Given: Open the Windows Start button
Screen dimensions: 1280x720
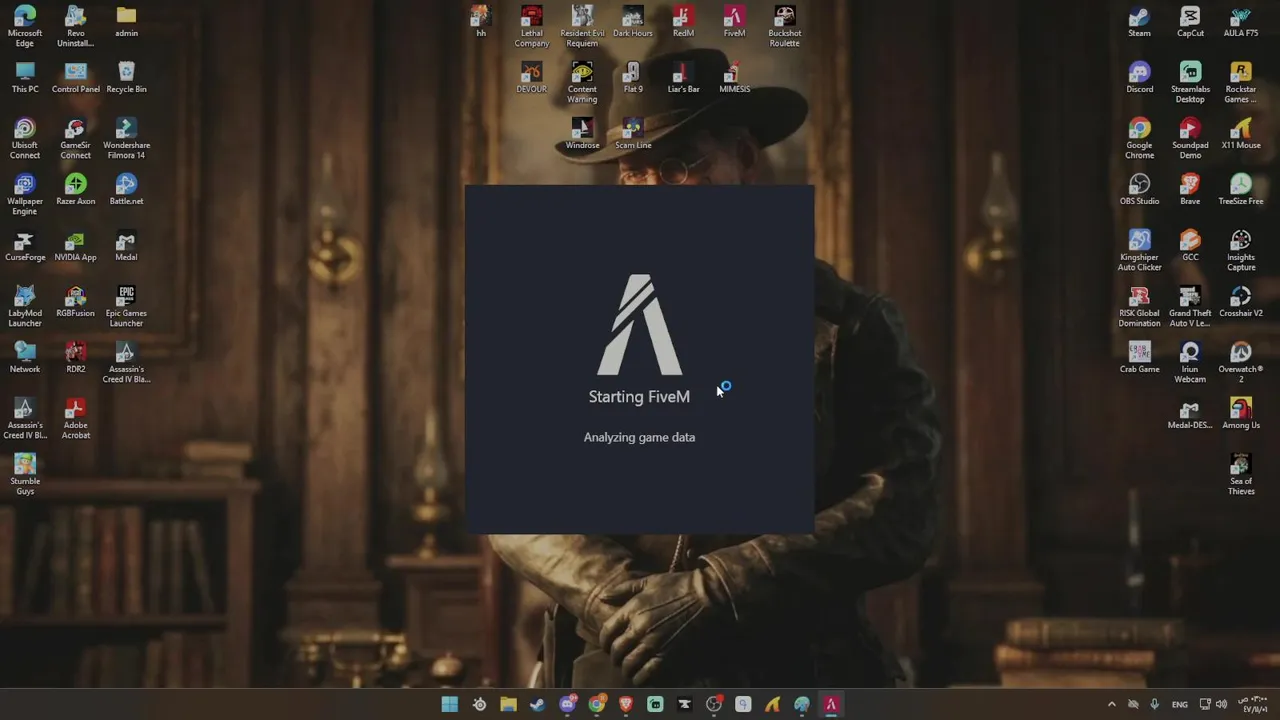Looking at the screenshot, I should (450, 704).
